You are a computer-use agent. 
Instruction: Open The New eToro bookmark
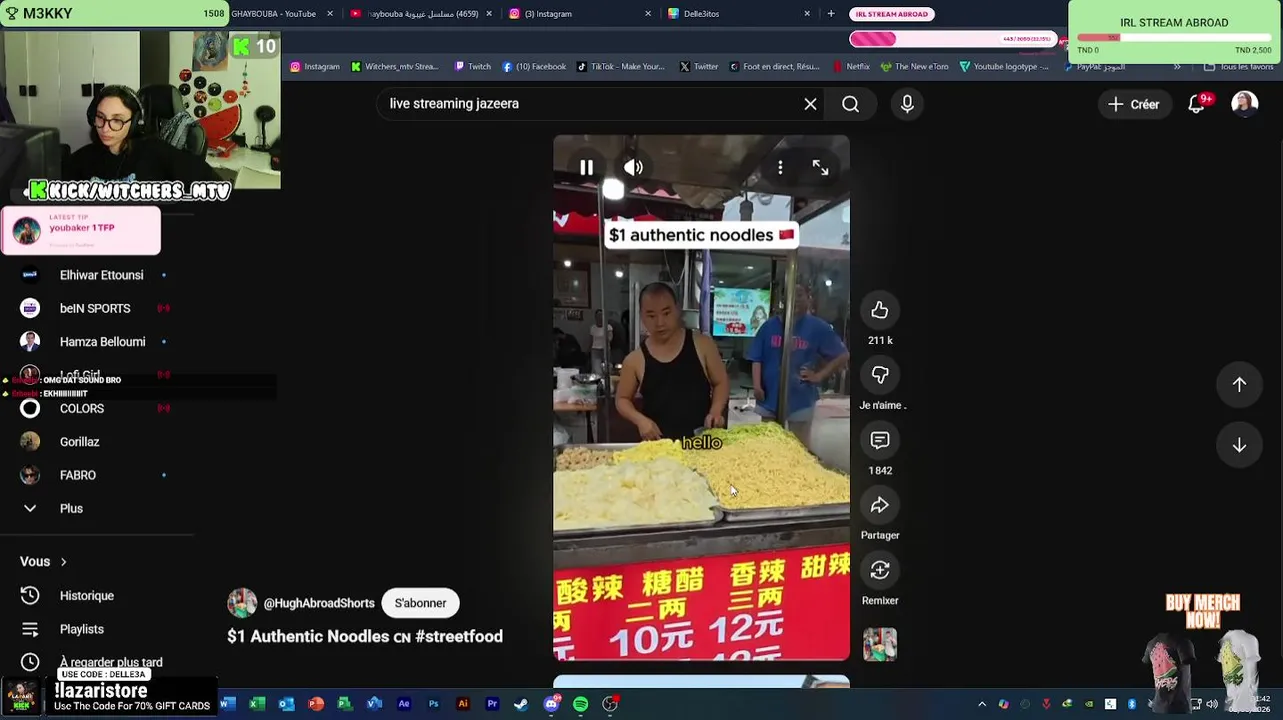point(914,67)
